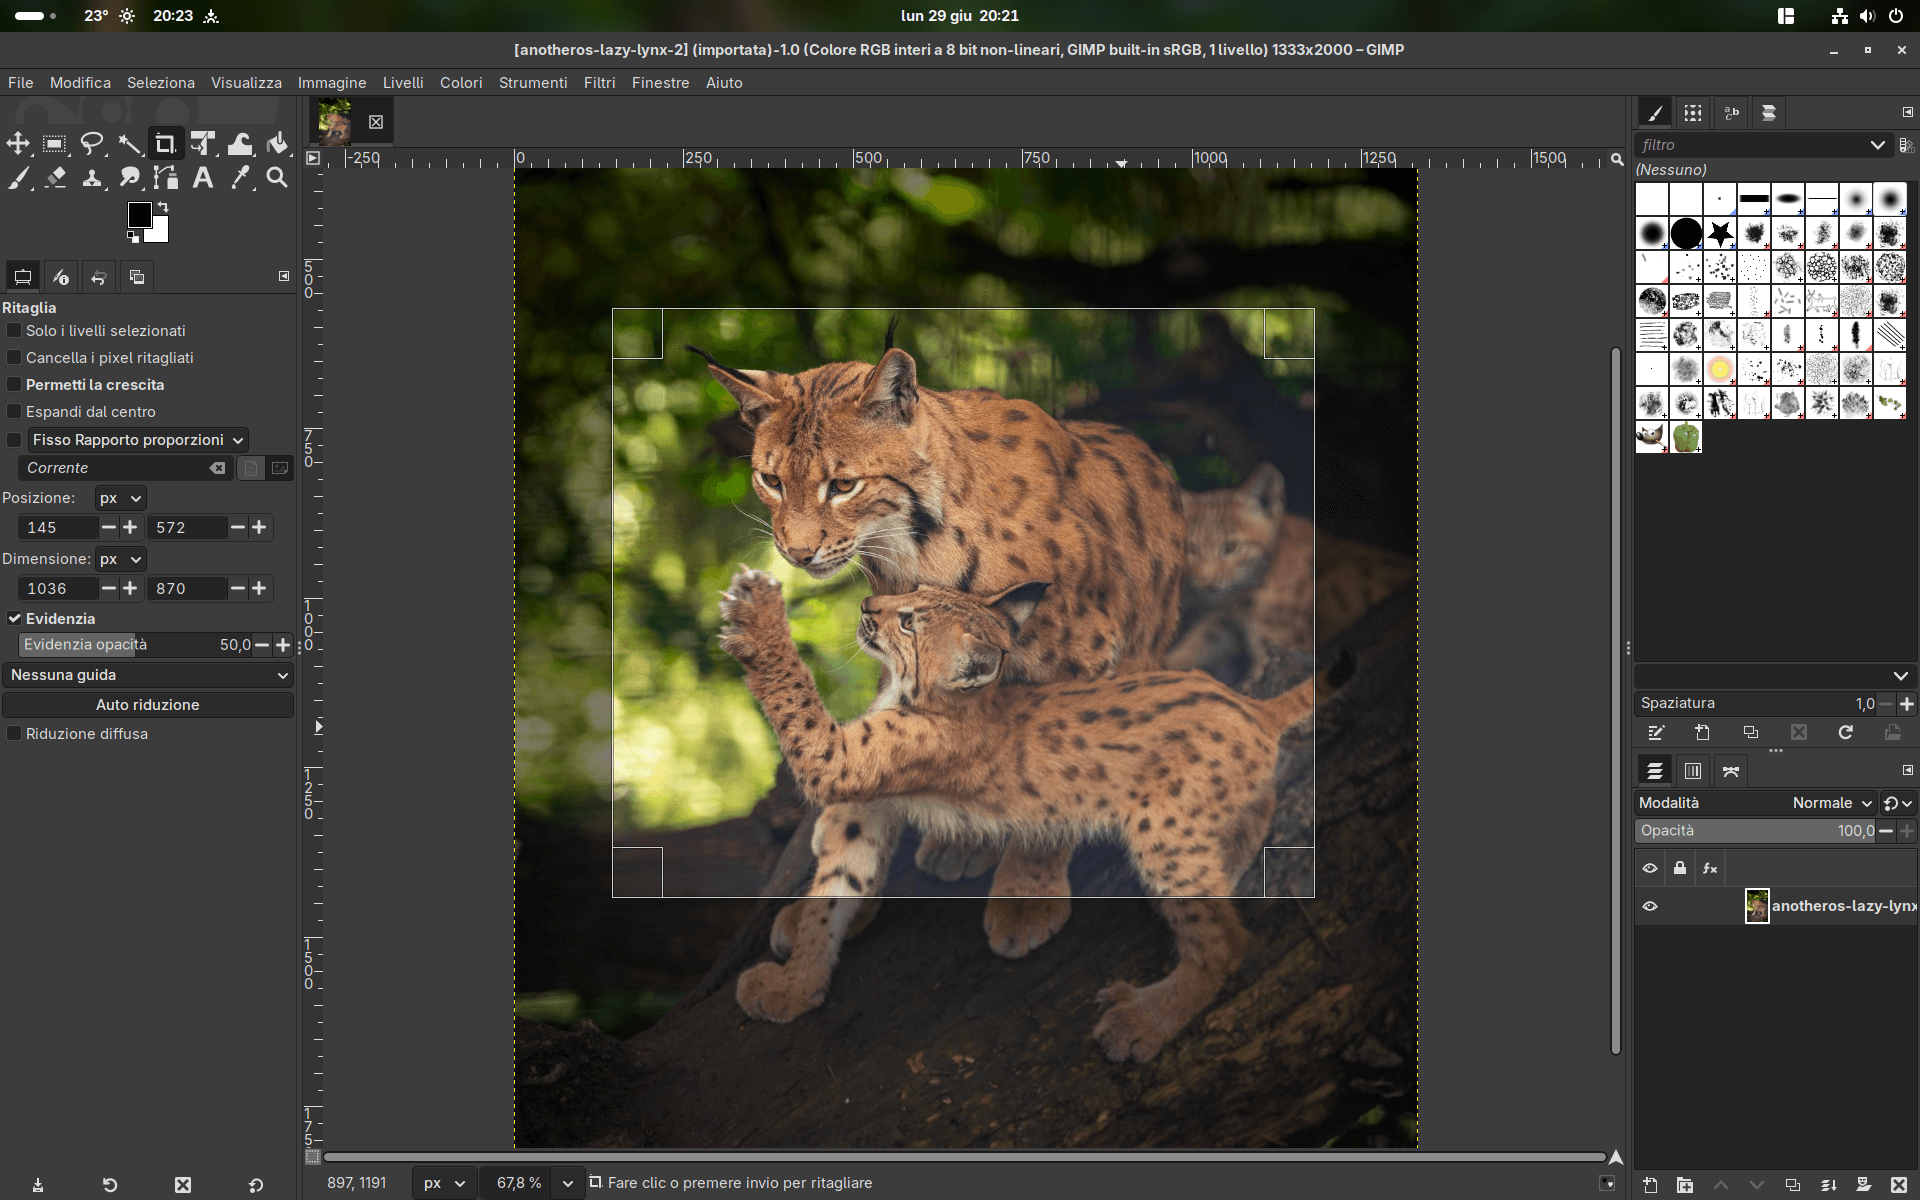The image size is (1920, 1200).
Task: Open the brush filter dropdown arrow
Action: click(x=1877, y=145)
